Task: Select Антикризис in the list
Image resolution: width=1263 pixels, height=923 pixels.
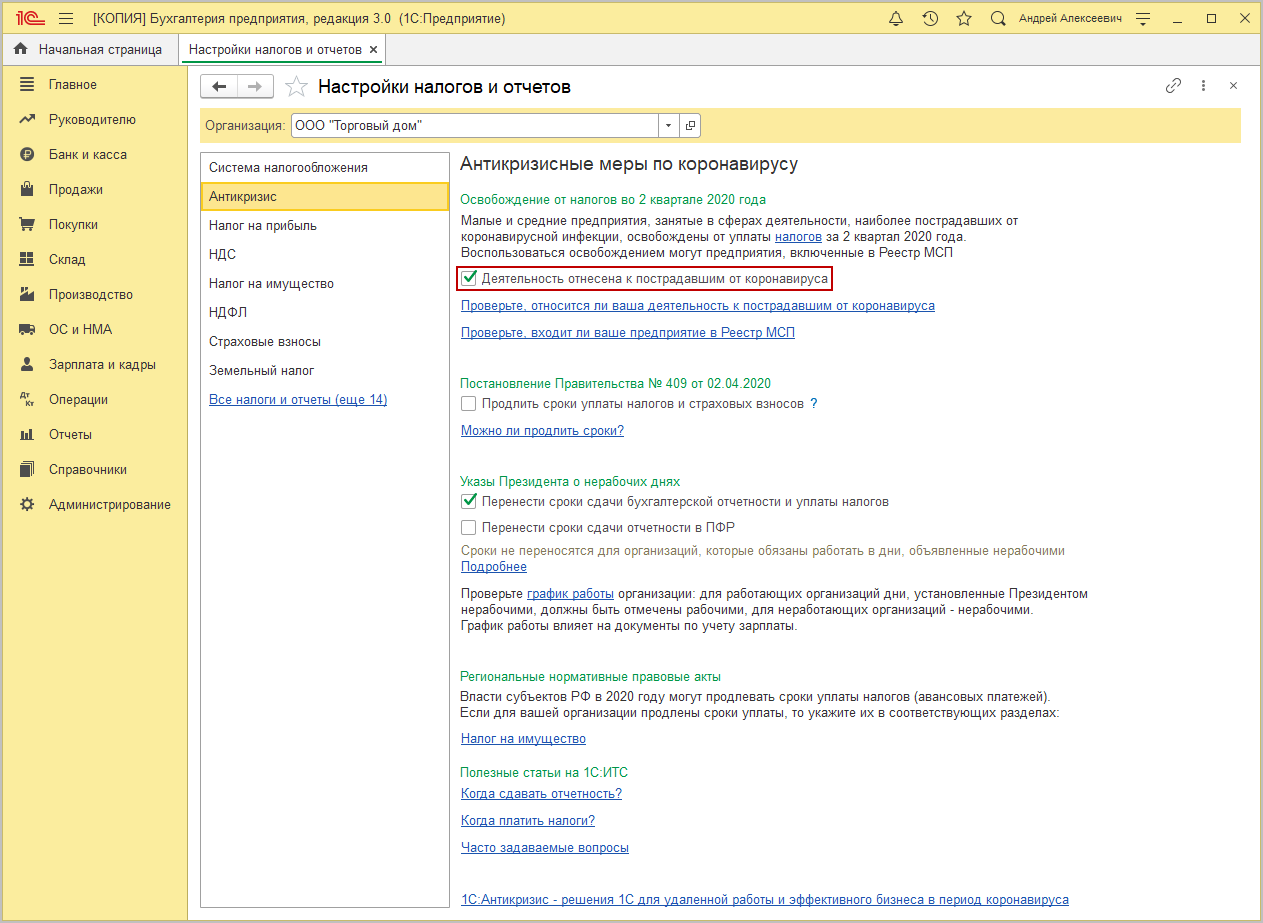Action: click(x=325, y=197)
